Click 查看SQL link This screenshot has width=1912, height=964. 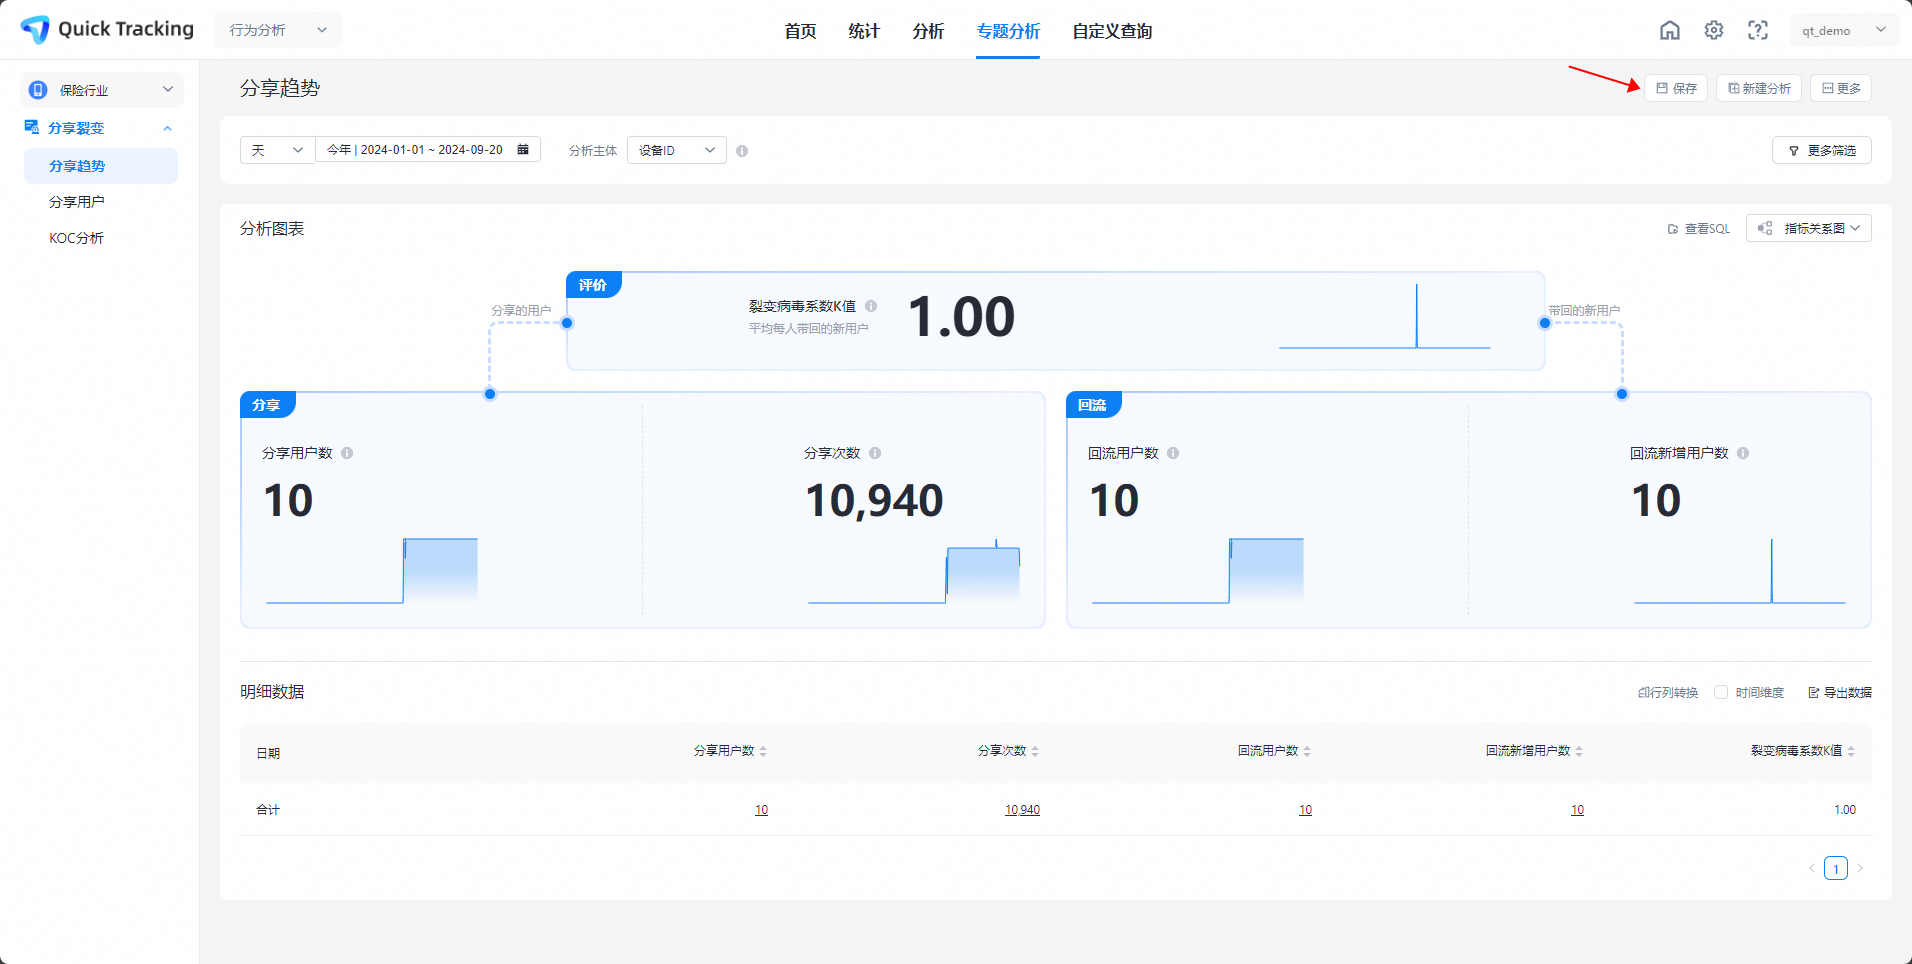coord(1698,229)
